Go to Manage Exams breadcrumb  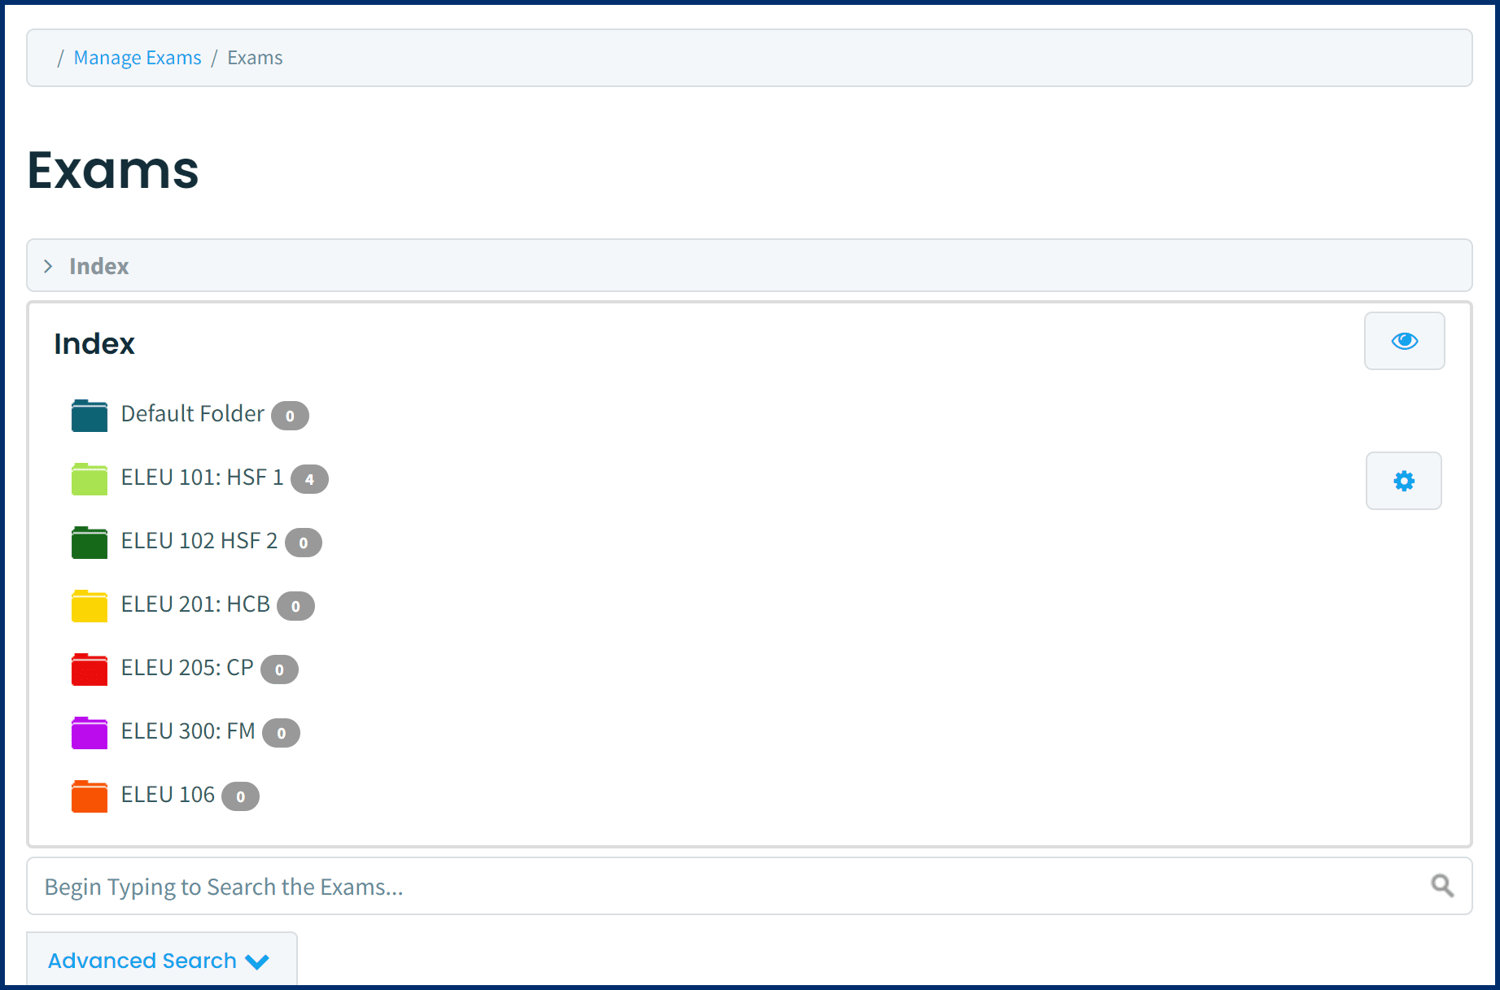pos(137,58)
